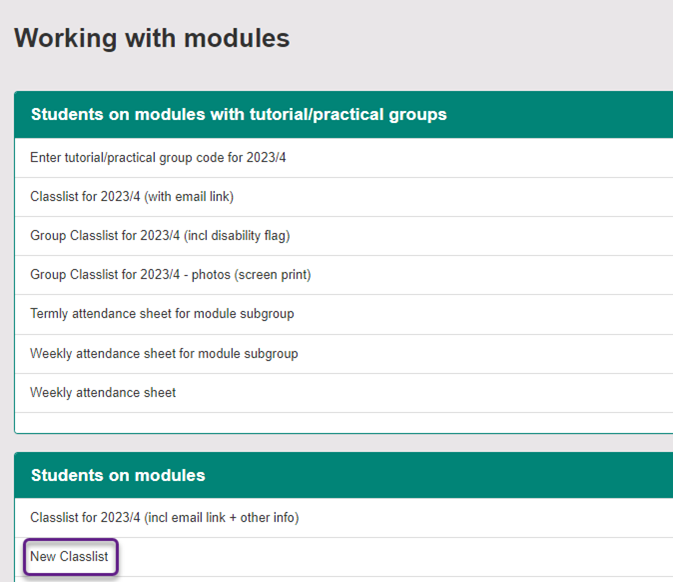The width and height of the screenshot is (673, 582).
Task: Open Classlist for 2023/4 (with email link)
Action: click(x=131, y=196)
